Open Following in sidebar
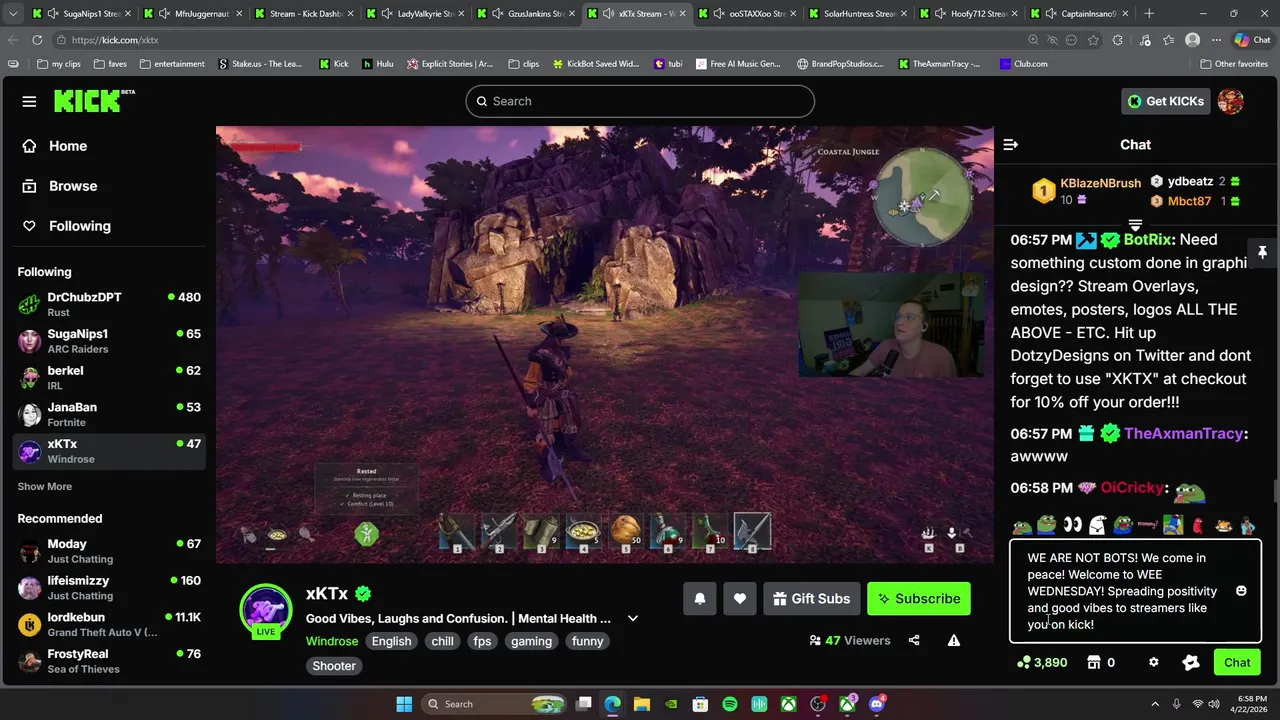The width and height of the screenshot is (1280, 720). click(x=80, y=226)
